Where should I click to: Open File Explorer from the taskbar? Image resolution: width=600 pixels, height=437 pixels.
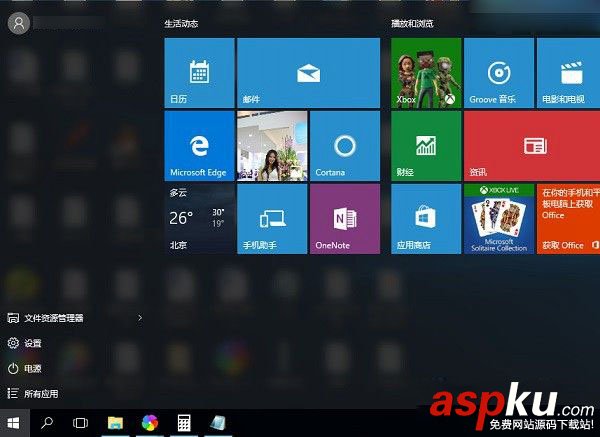pyautogui.click(x=115, y=423)
